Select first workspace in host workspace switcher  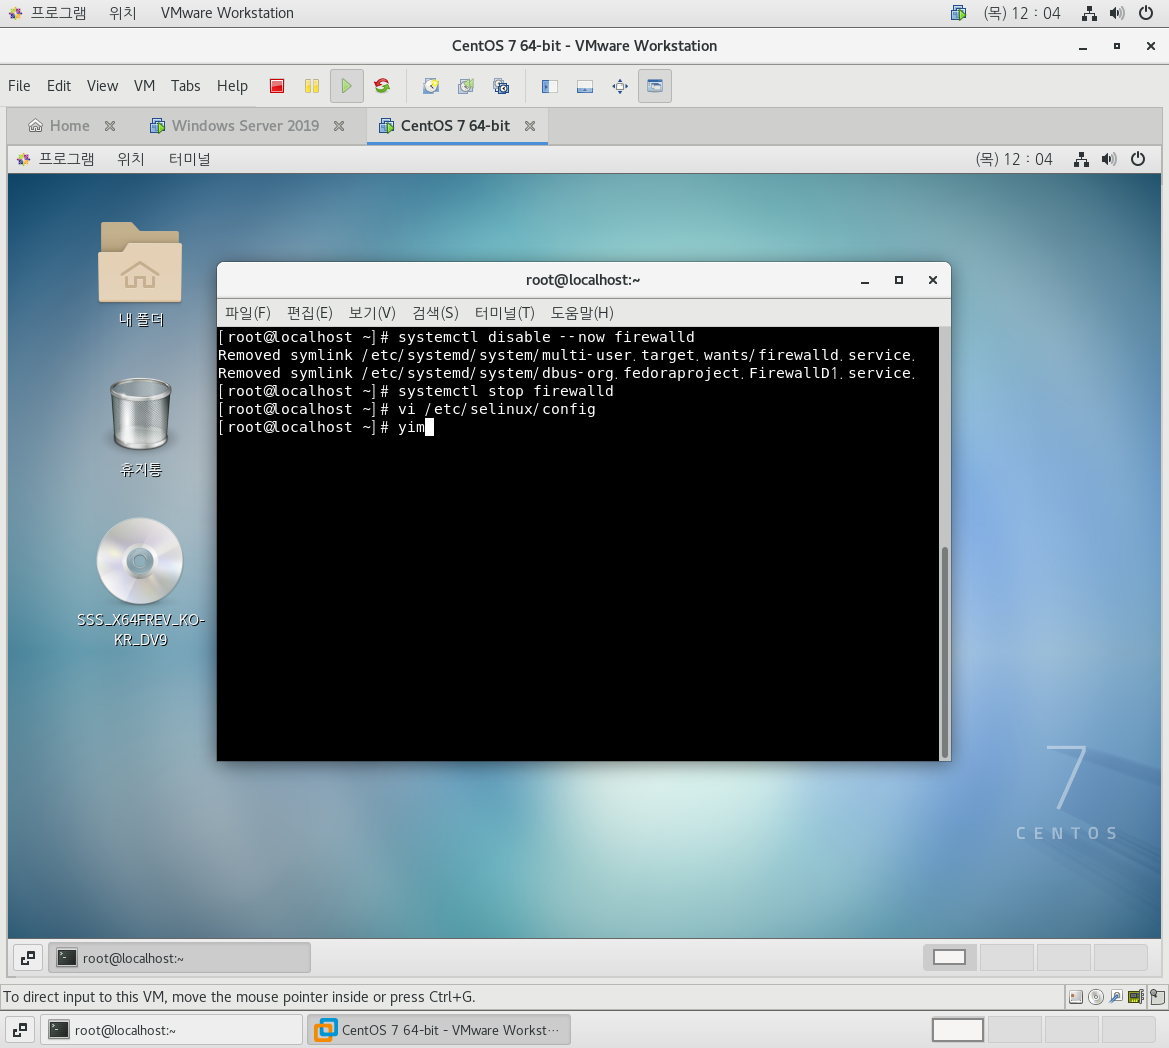[958, 1030]
